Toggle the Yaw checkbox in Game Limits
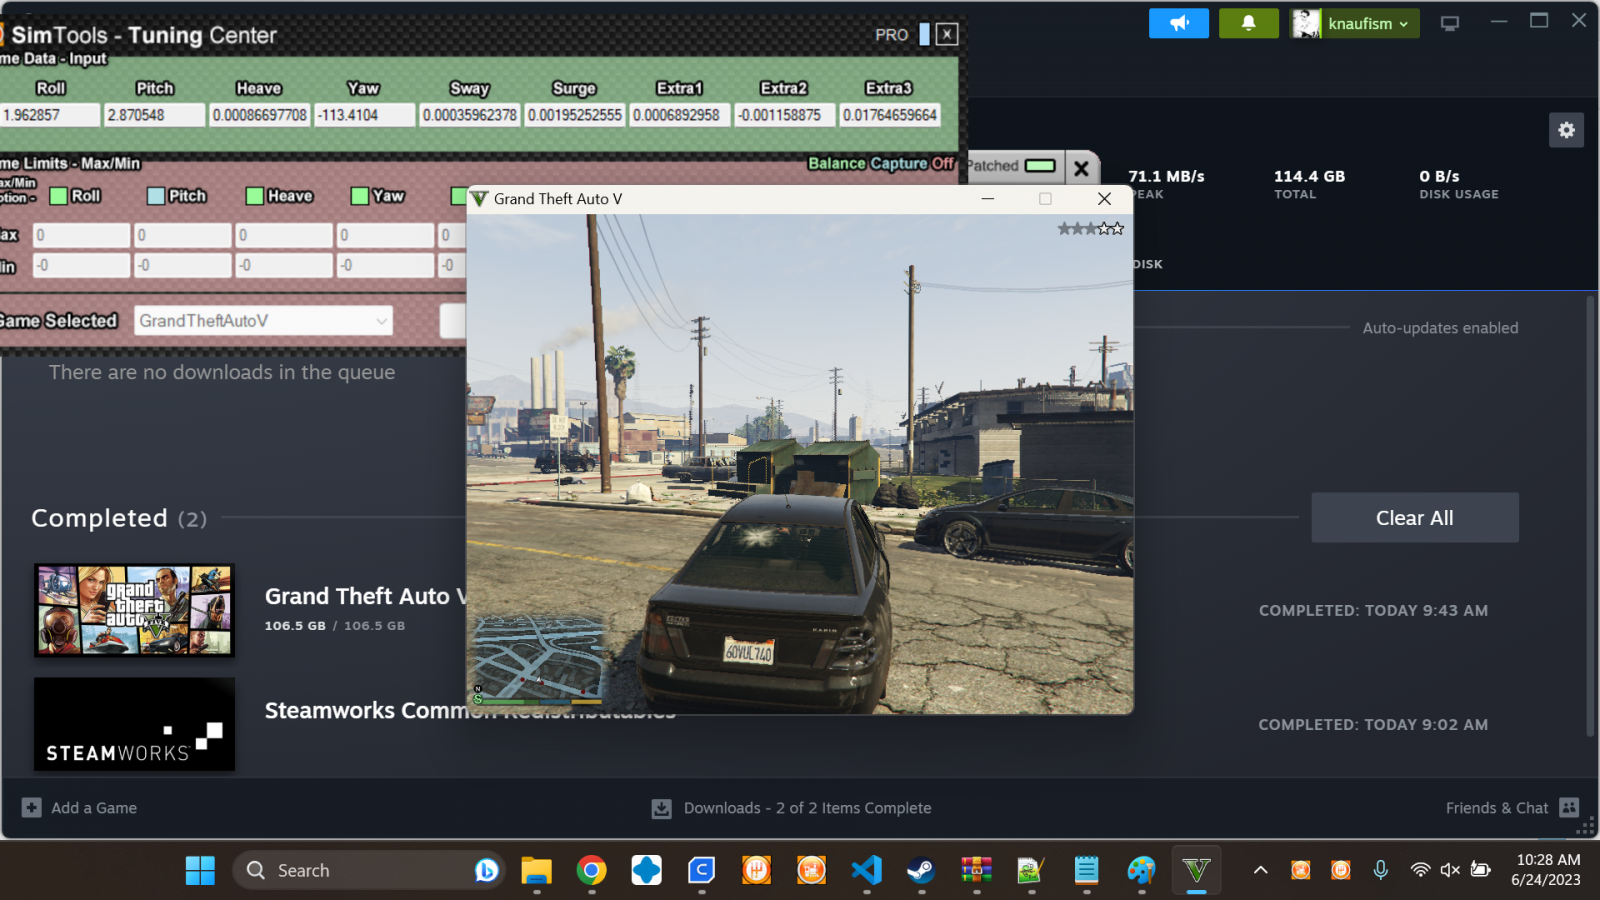 pos(360,196)
